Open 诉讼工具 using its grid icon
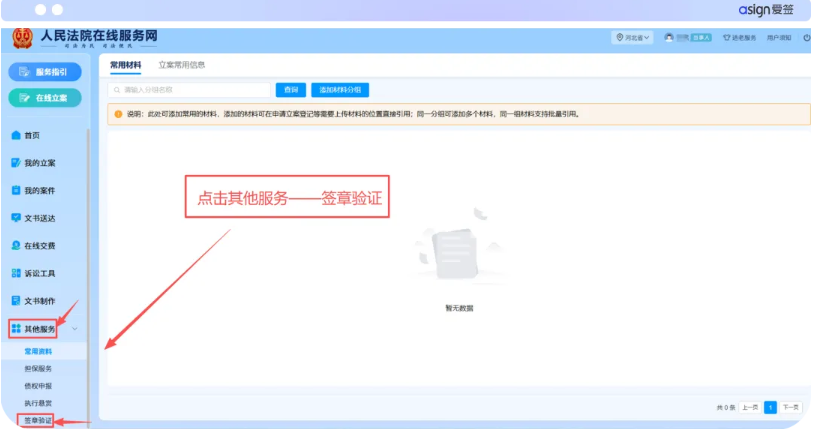Image resolution: width=815 pixels, height=429 pixels. click(x=16, y=273)
